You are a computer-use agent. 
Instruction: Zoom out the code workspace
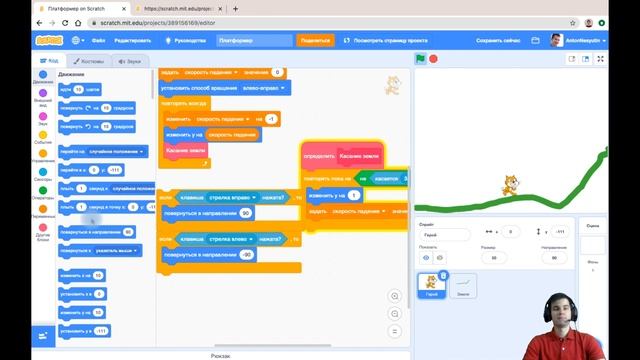395,314
